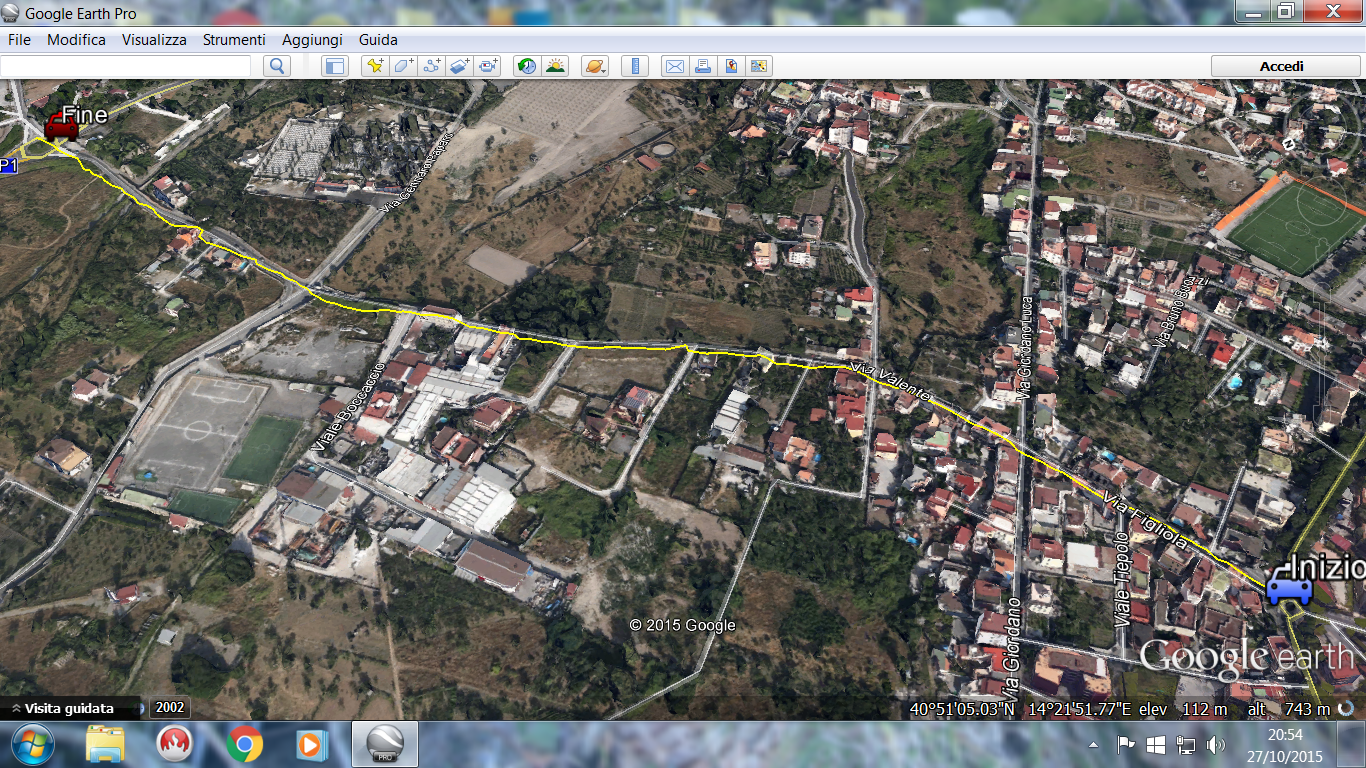The height and width of the screenshot is (768, 1366).
Task: Click the Record a Tour camera icon
Action: click(488, 66)
